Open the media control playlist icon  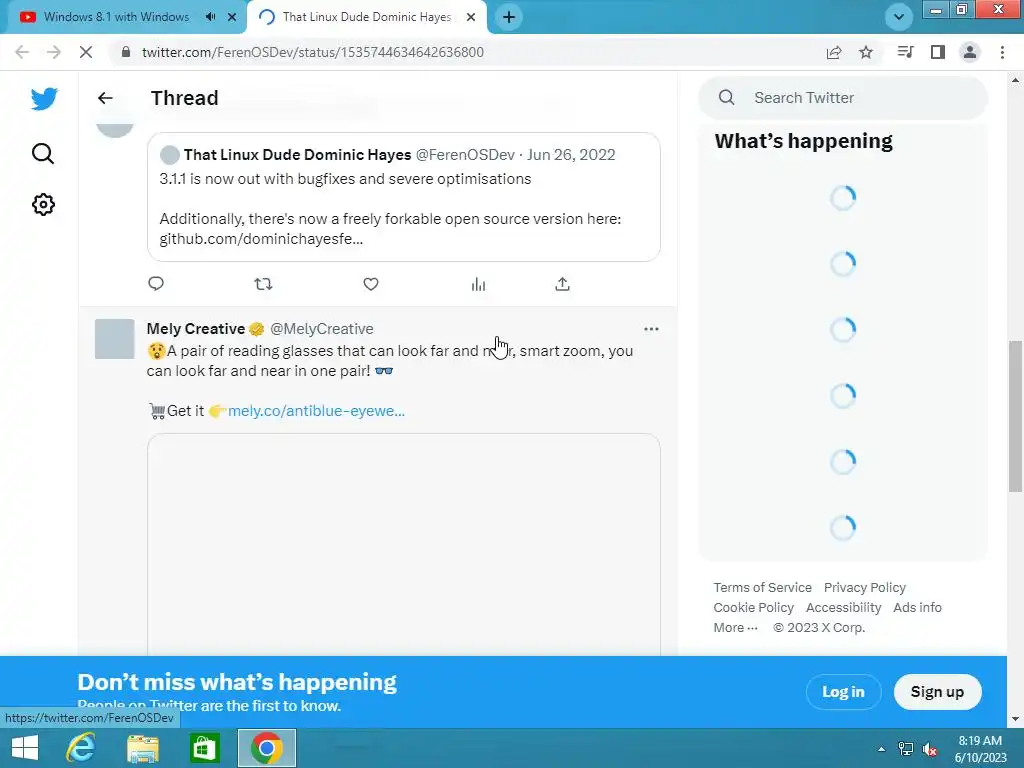905,52
